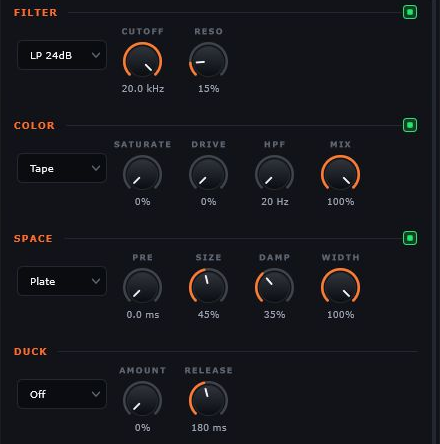Click the FILTER section heading
Image resolution: width=440 pixels, height=444 pixels.
coord(35,13)
